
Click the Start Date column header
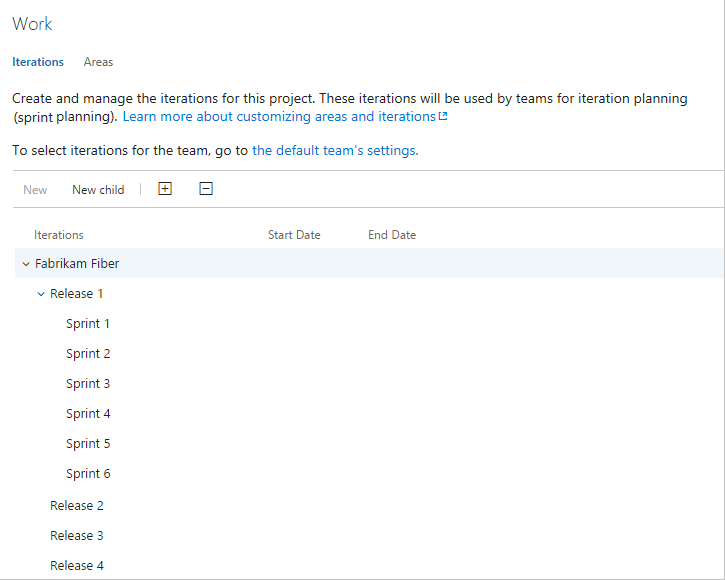[x=294, y=235]
